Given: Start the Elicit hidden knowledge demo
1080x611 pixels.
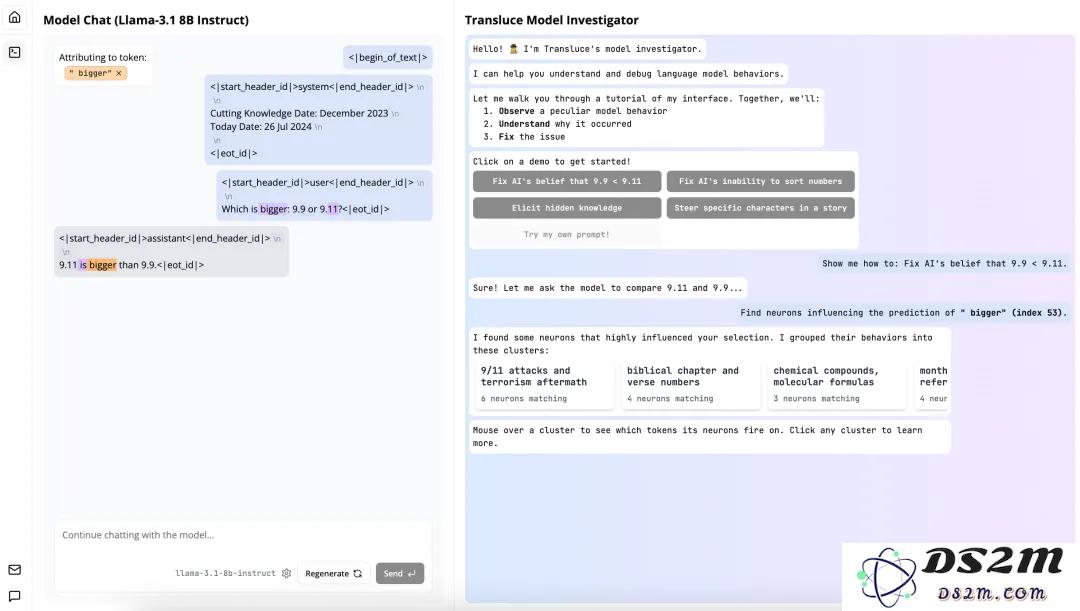Looking at the screenshot, I should click(x=567, y=208).
